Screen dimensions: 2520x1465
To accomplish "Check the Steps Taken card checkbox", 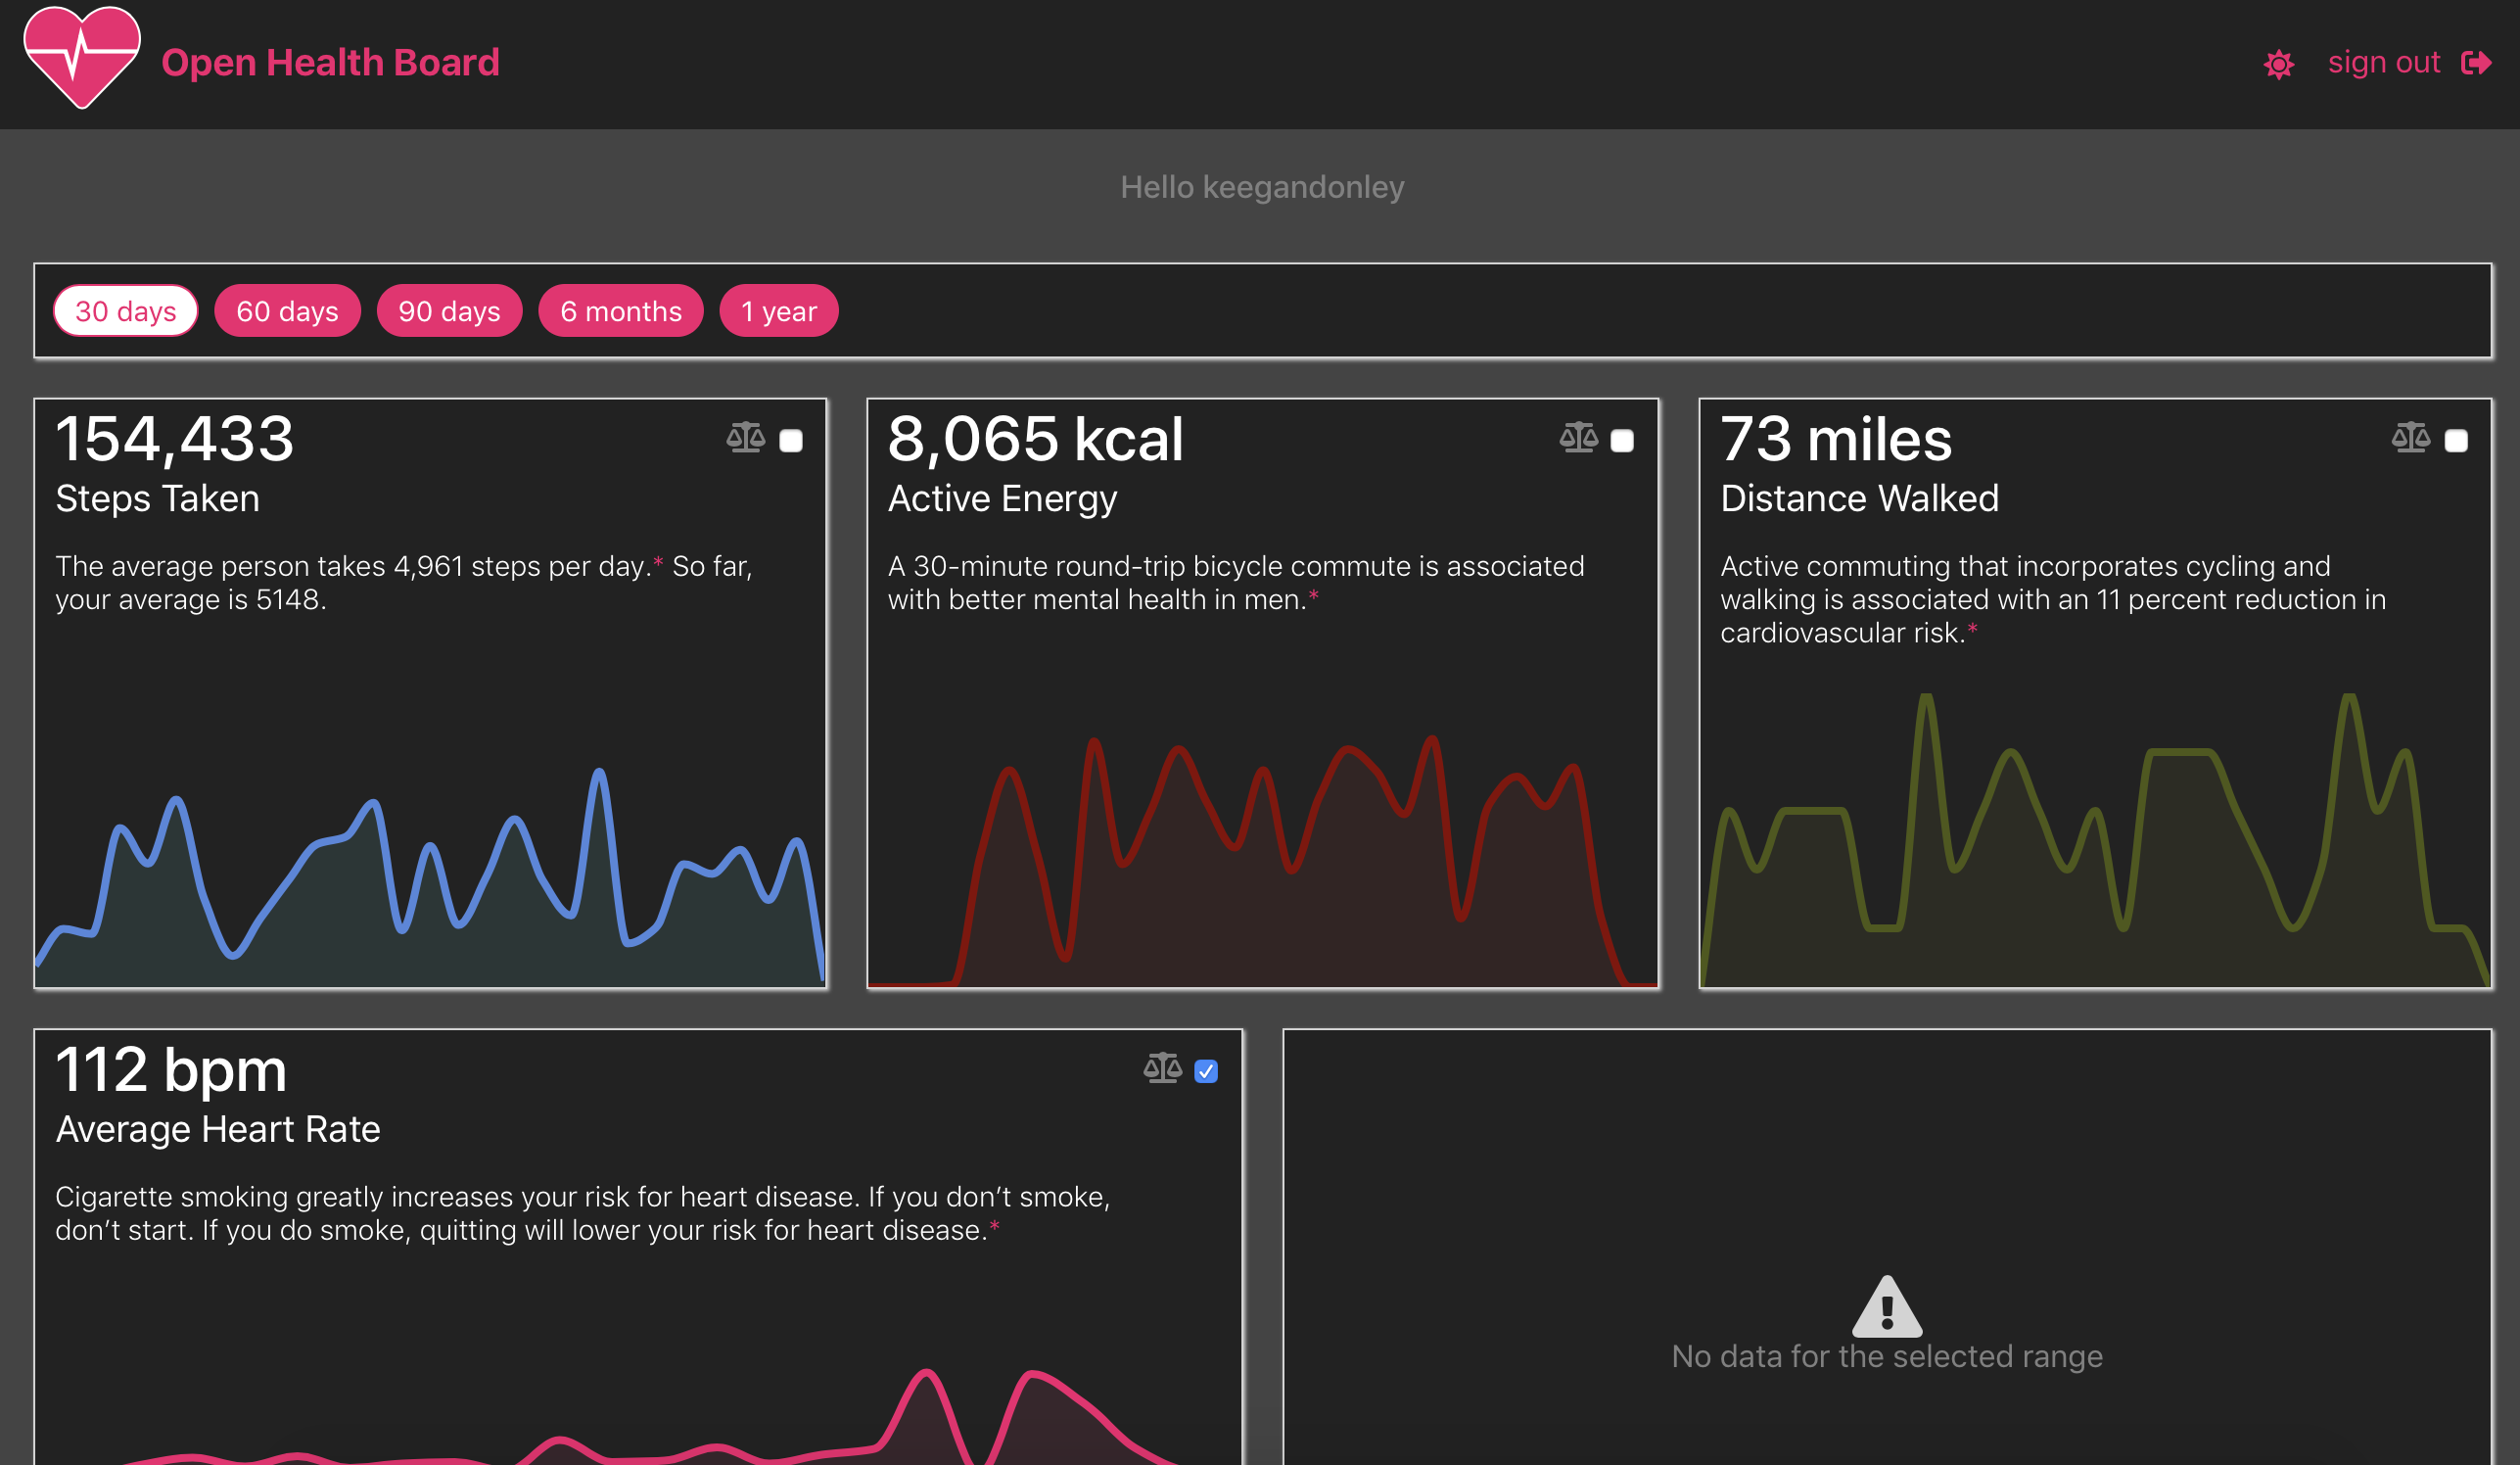I will pyautogui.click(x=791, y=441).
